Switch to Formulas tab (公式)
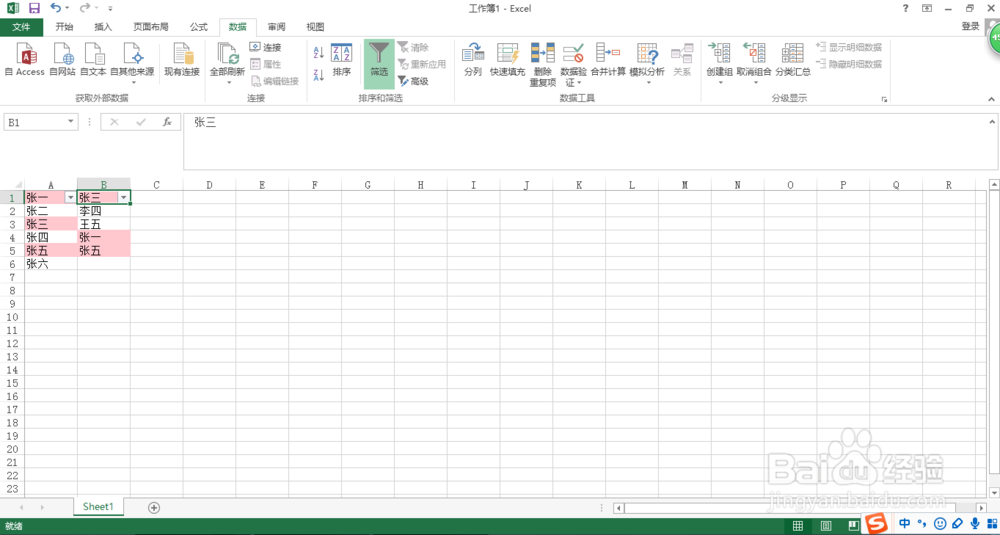The height and width of the screenshot is (535, 1000). (199, 27)
